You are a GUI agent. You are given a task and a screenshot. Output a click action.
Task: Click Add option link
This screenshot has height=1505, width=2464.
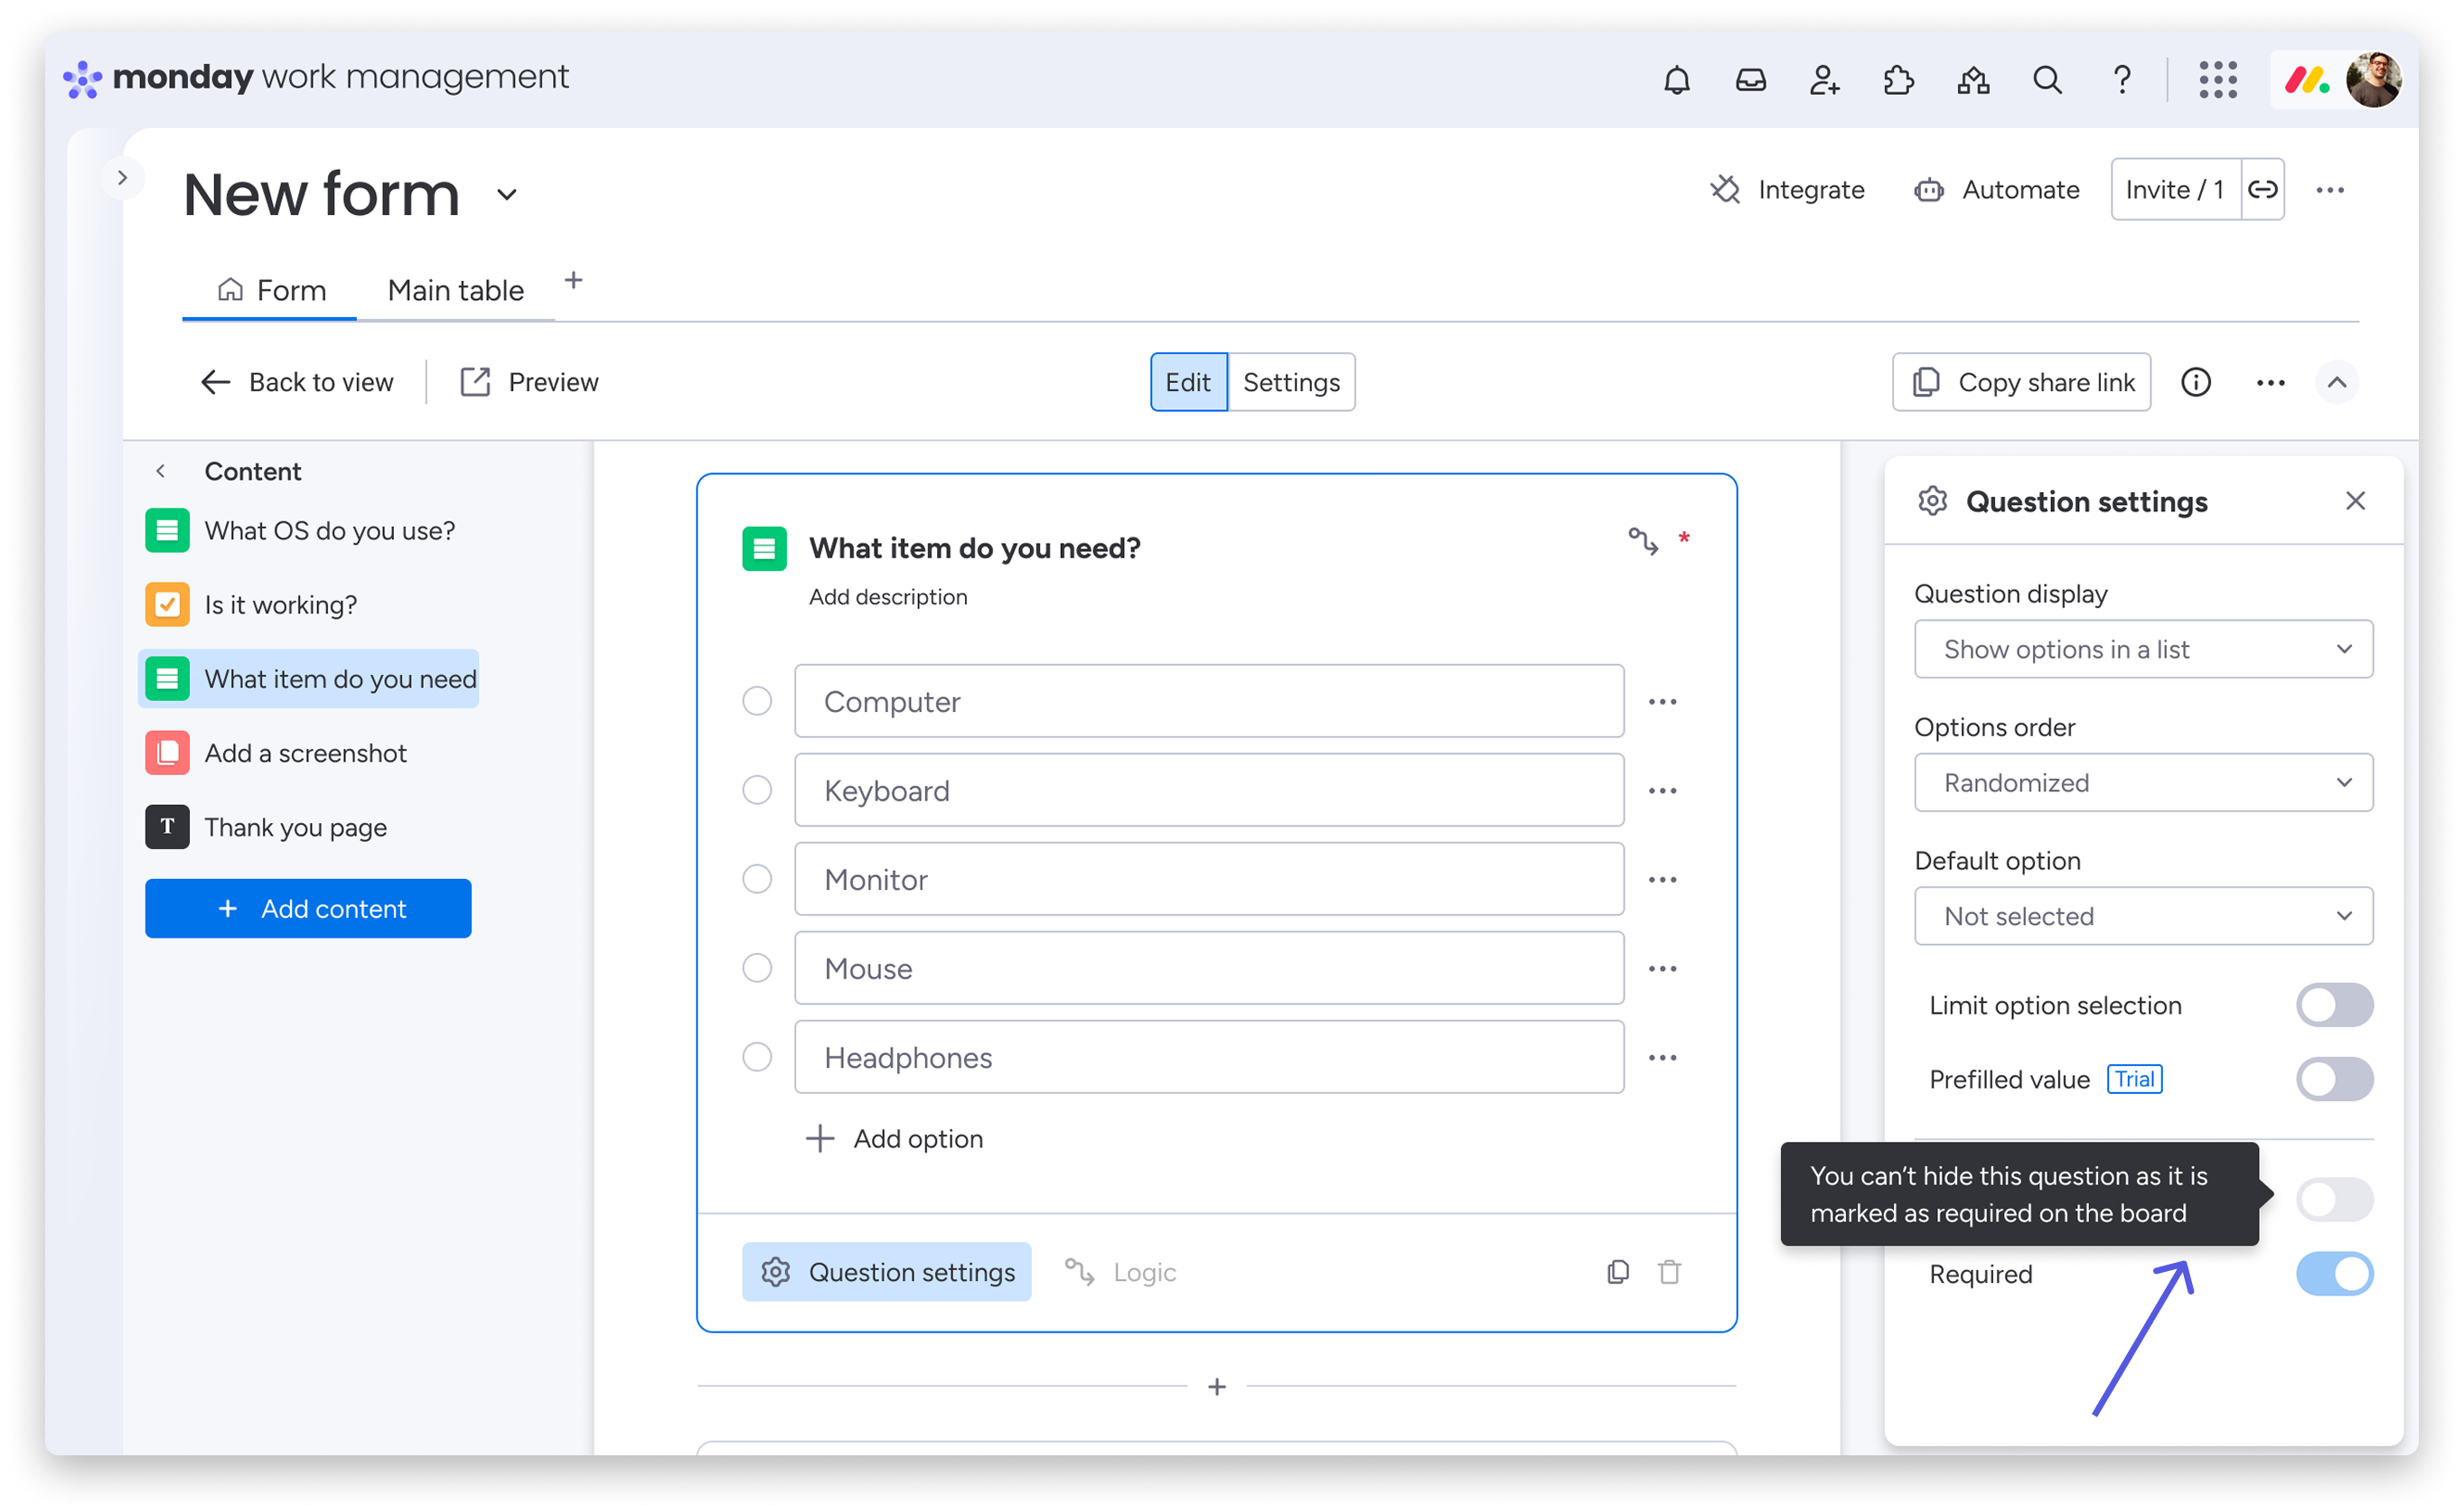894,1138
